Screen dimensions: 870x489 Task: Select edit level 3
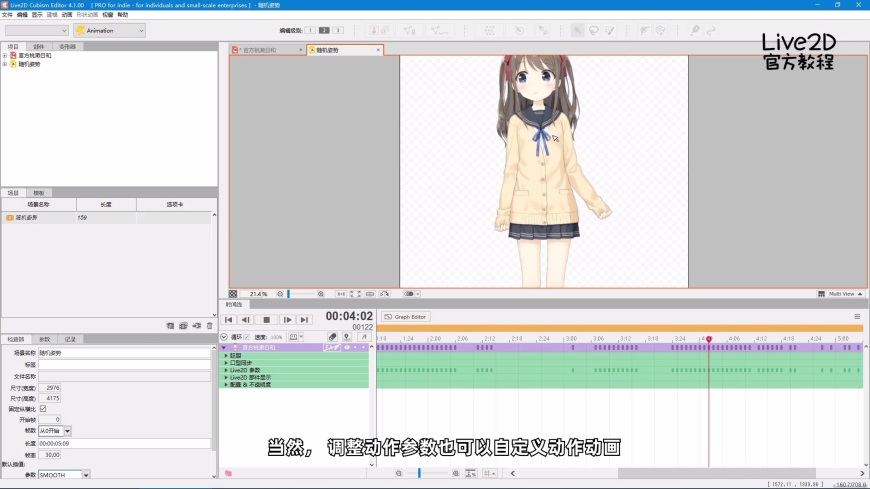click(338, 31)
